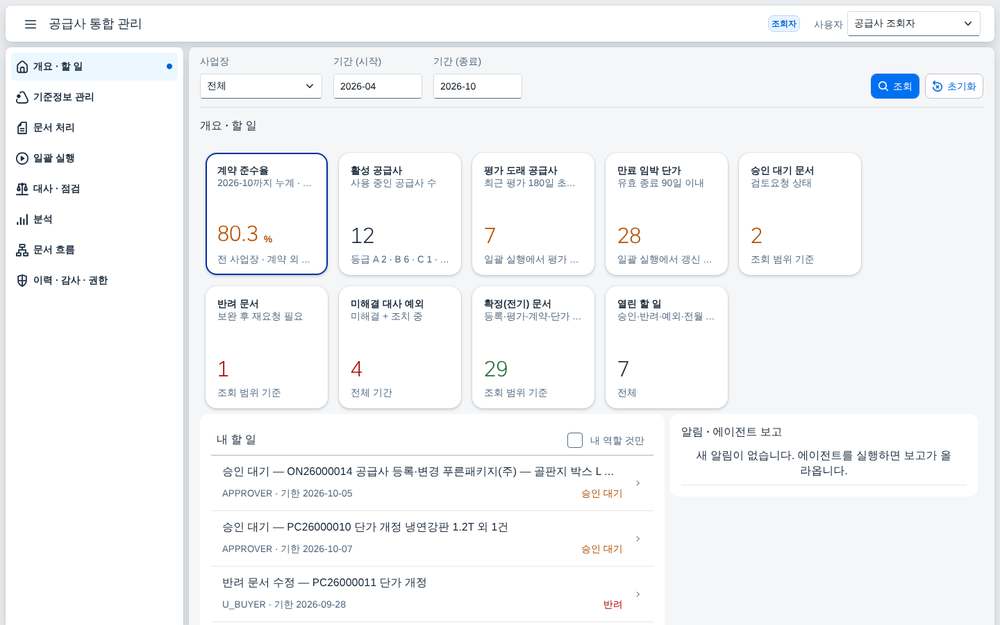Go to 문서 흐름 menu label
Screen dimensions: 1000x625
(x=54, y=250)
